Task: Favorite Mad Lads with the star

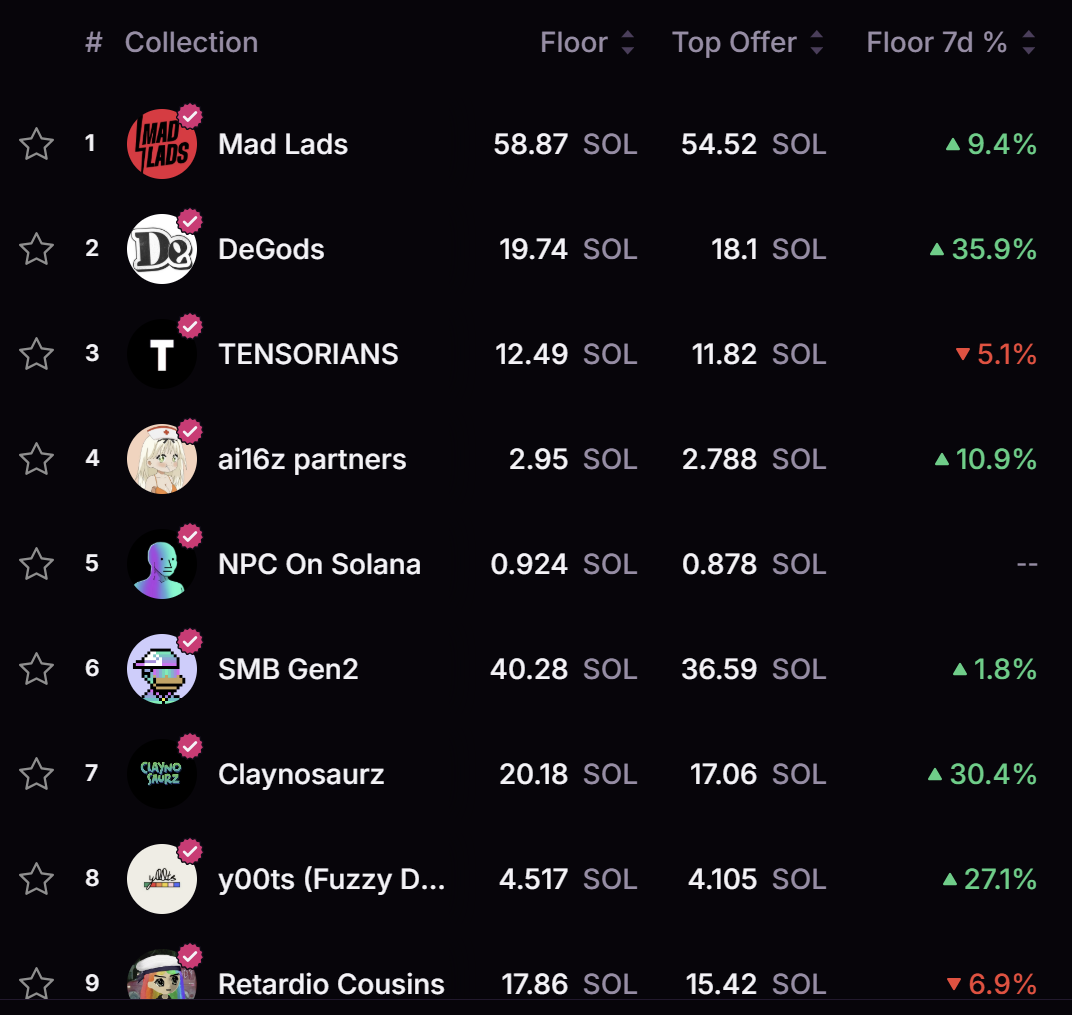Action: click(37, 145)
